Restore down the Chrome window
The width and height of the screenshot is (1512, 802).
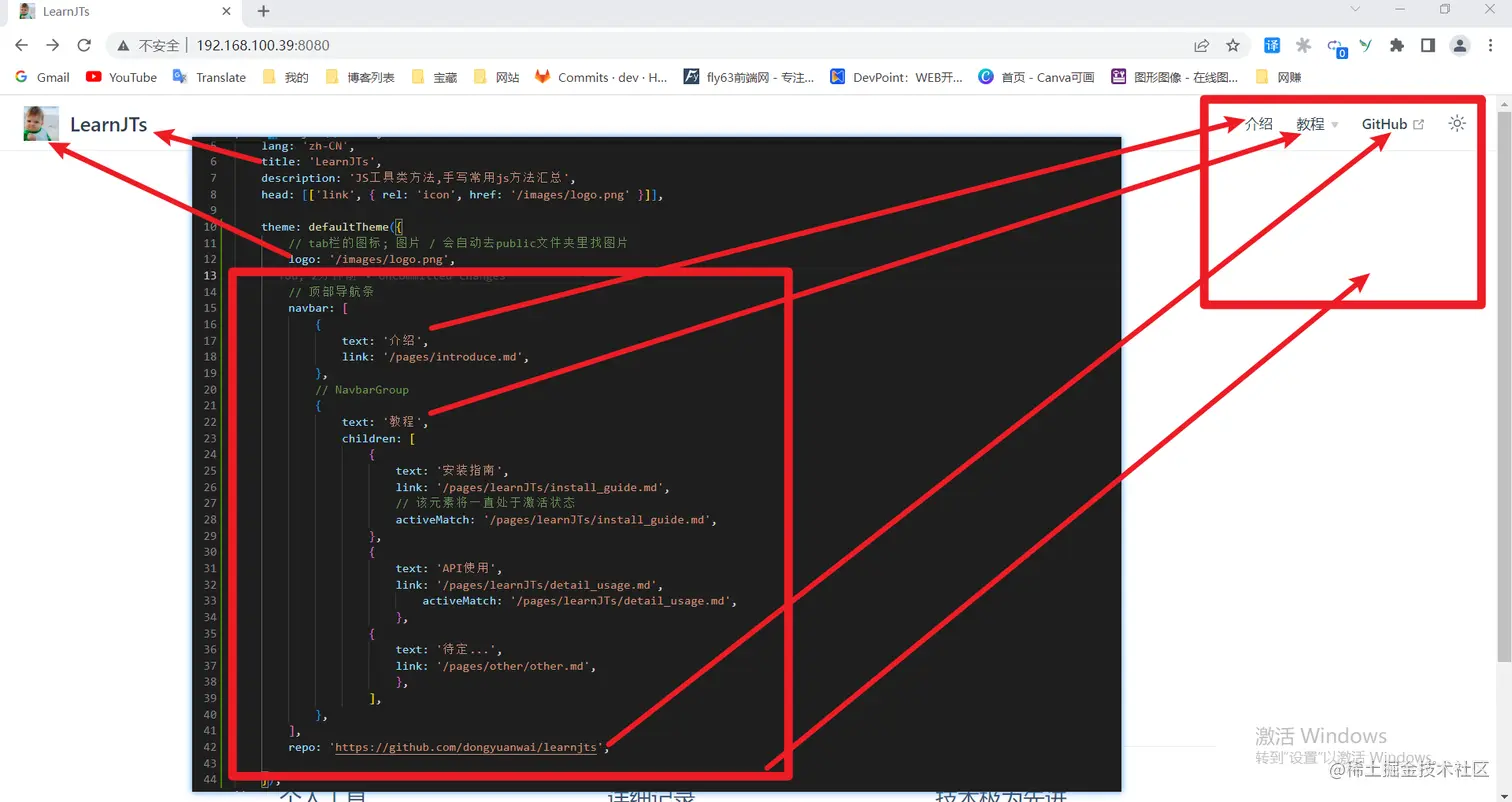(x=1444, y=9)
